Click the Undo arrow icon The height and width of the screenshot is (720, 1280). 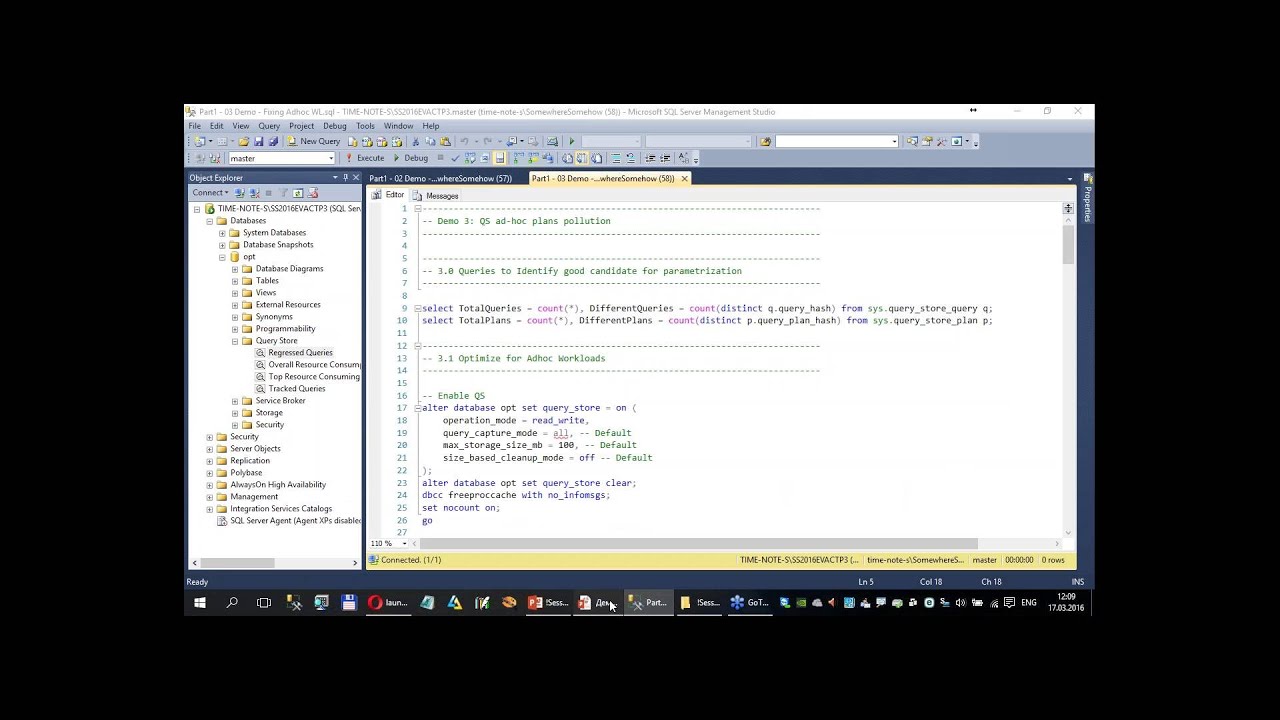point(464,142)
